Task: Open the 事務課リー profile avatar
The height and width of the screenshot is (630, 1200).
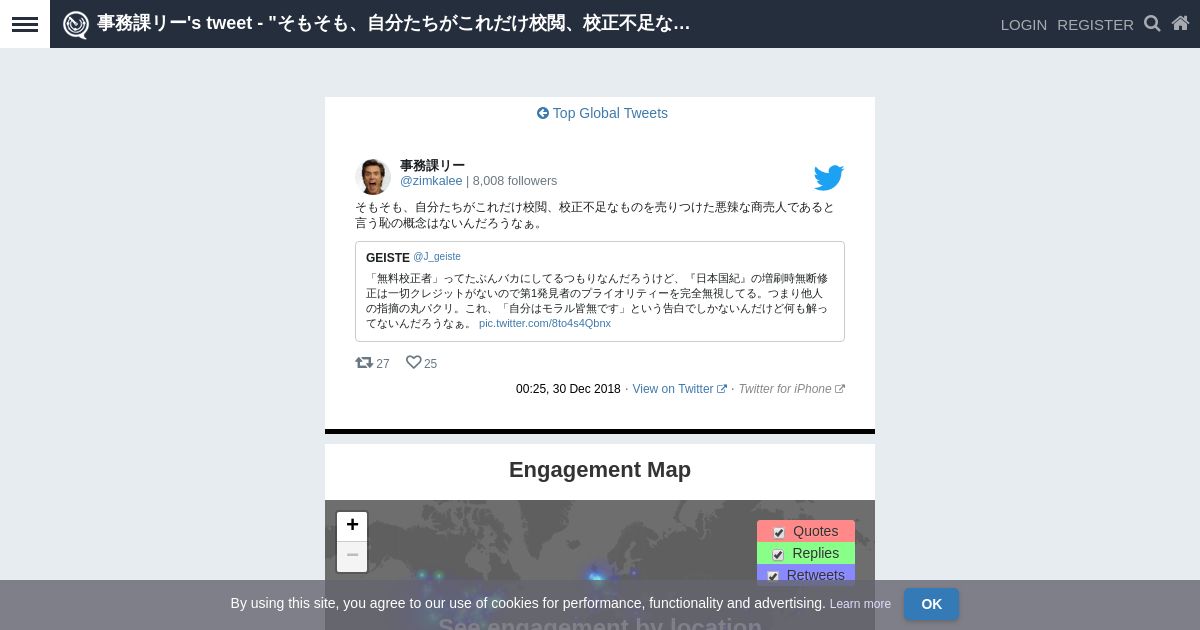Action: click(373, 176)
